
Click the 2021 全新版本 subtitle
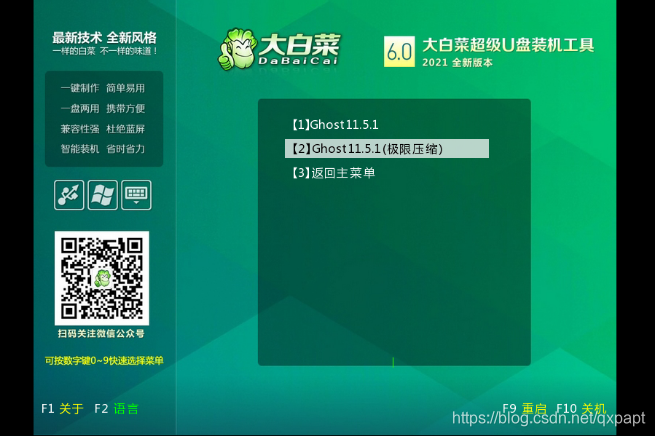(457, 63)
